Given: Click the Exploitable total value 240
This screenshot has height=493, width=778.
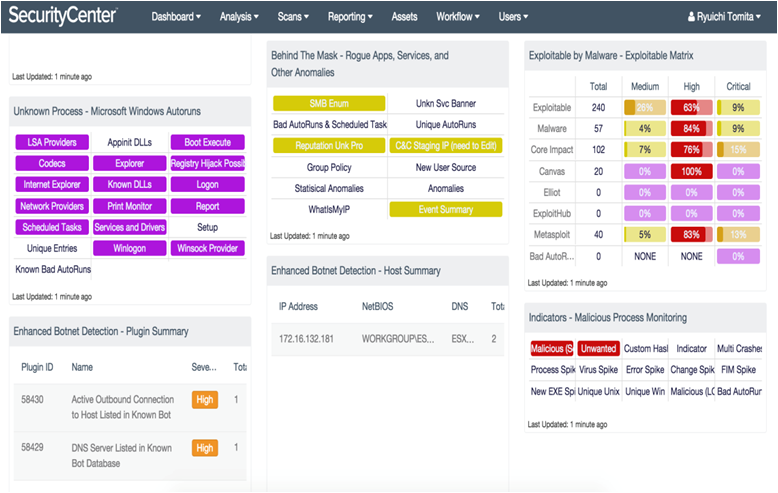Looking at the screenshot, I should [598, 107].
